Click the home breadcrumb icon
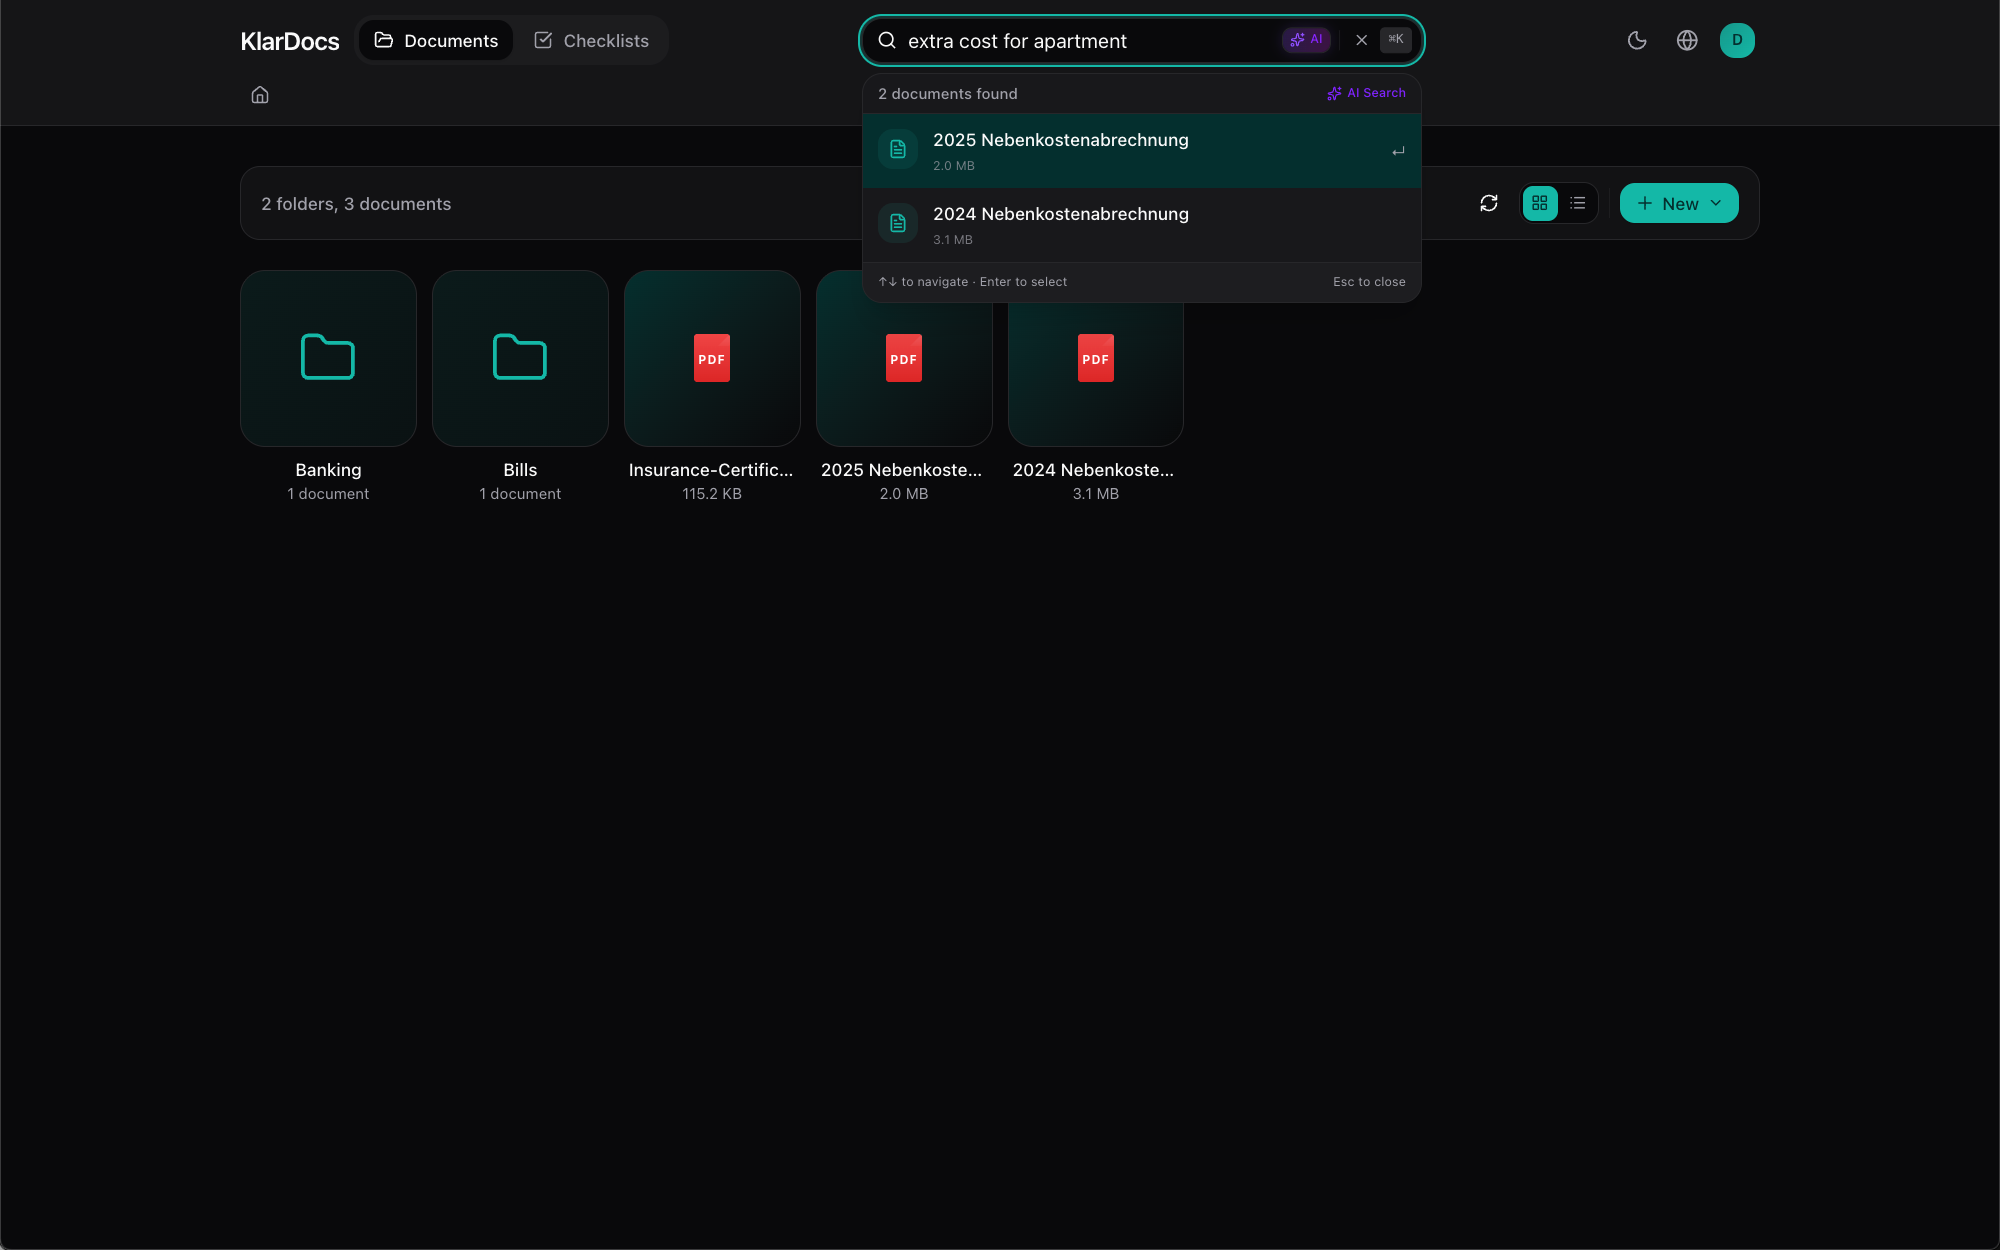 coord(260,95)
